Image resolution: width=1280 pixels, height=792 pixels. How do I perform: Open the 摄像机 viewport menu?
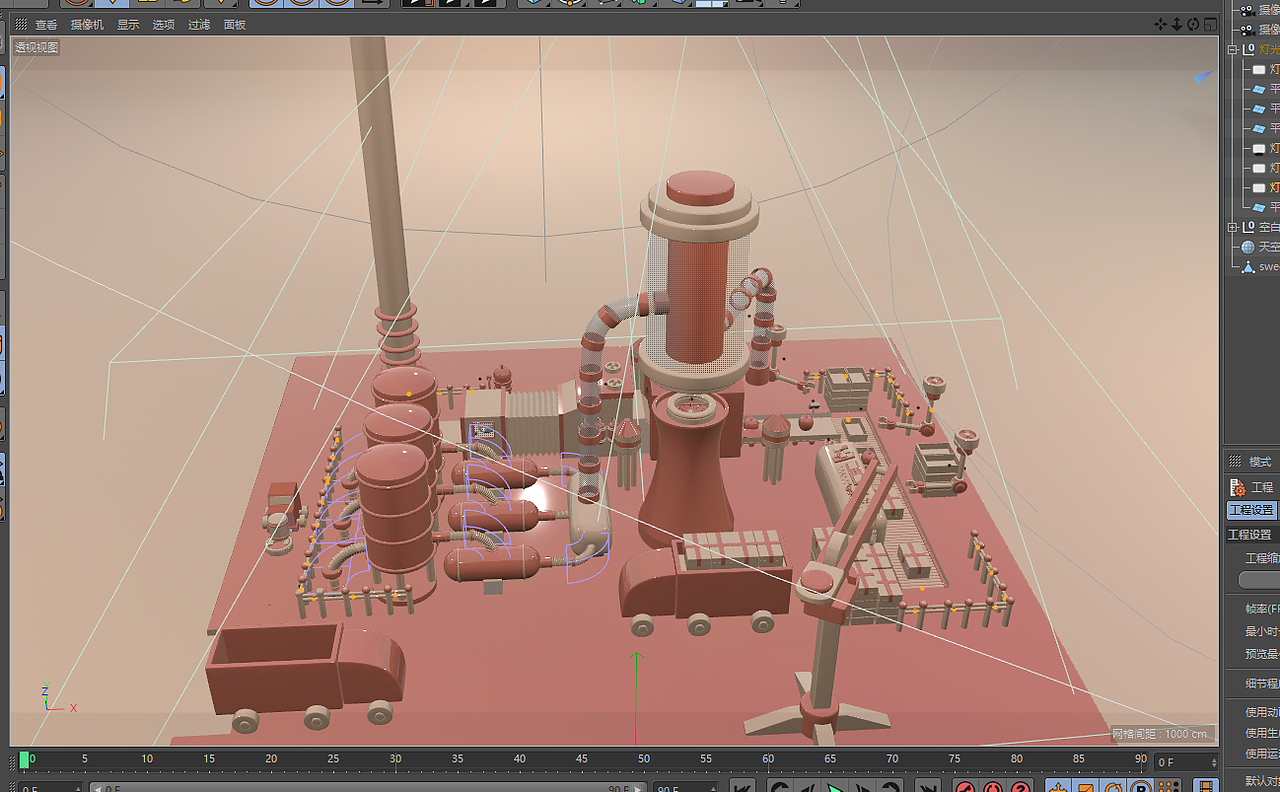click(x=87, y=25)
